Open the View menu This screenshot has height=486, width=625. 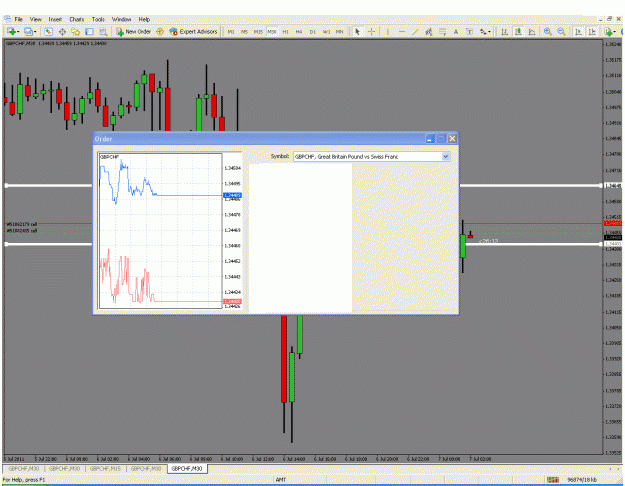[35, 19]
